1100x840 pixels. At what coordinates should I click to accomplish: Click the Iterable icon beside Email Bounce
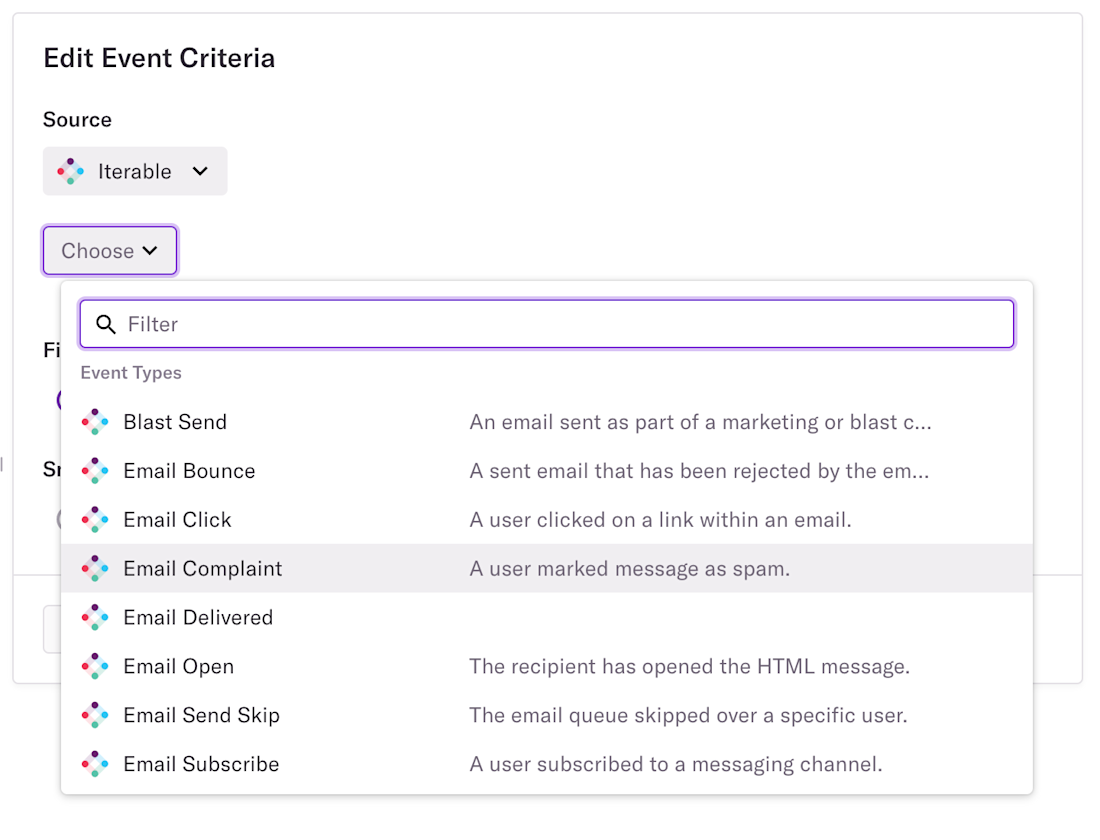(x=95, y=471)
